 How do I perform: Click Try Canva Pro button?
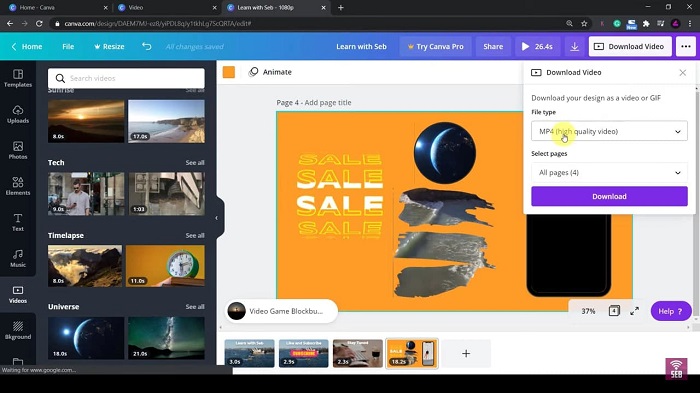pos(435,46)
